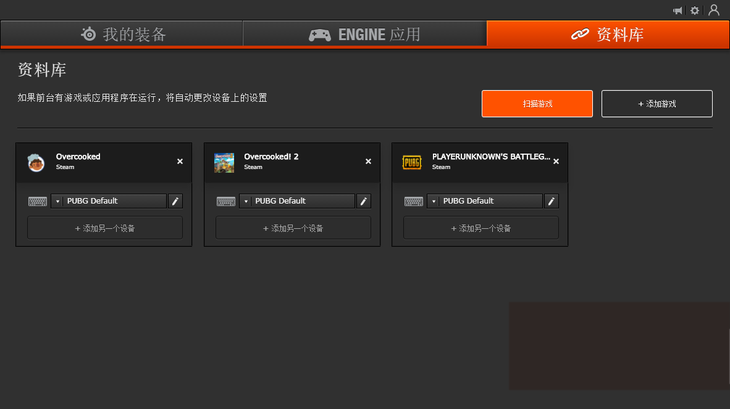Open the config dropdown in Overcooked! 2 card
The width and height of the screenshot is (730, 409).
tap(297, 201)
